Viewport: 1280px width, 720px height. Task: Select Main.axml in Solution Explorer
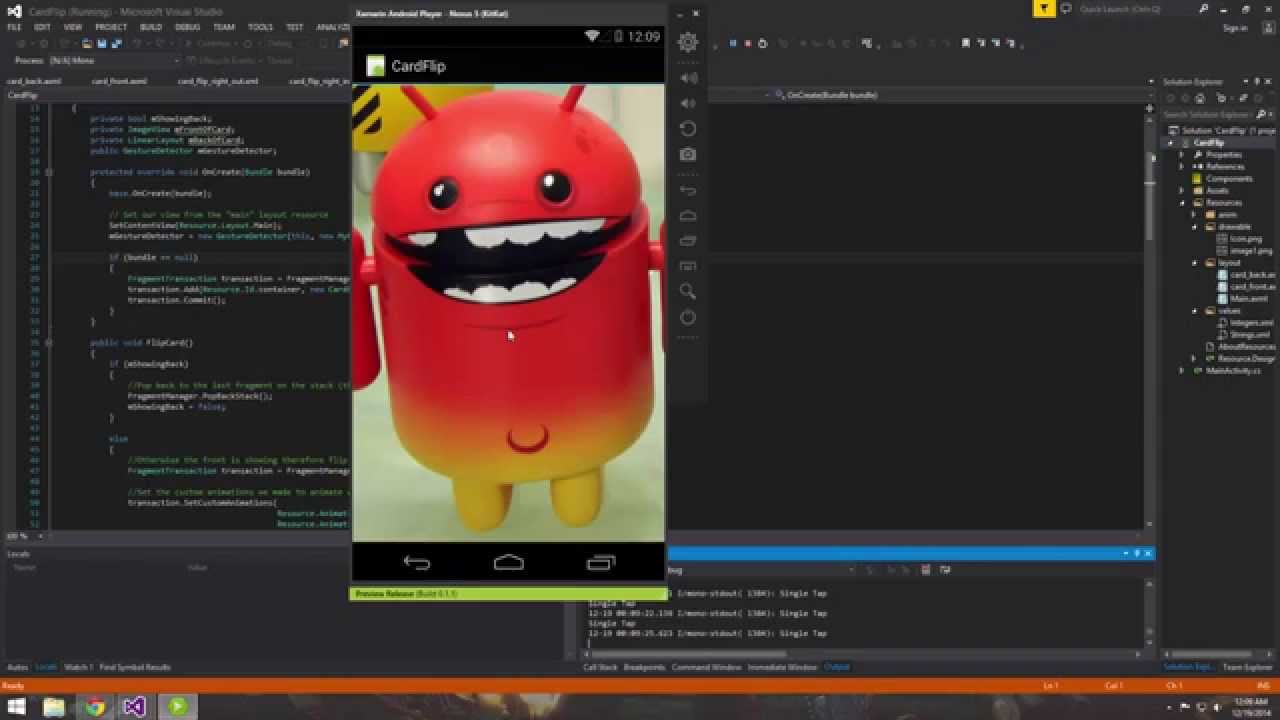coord(1248,299)
